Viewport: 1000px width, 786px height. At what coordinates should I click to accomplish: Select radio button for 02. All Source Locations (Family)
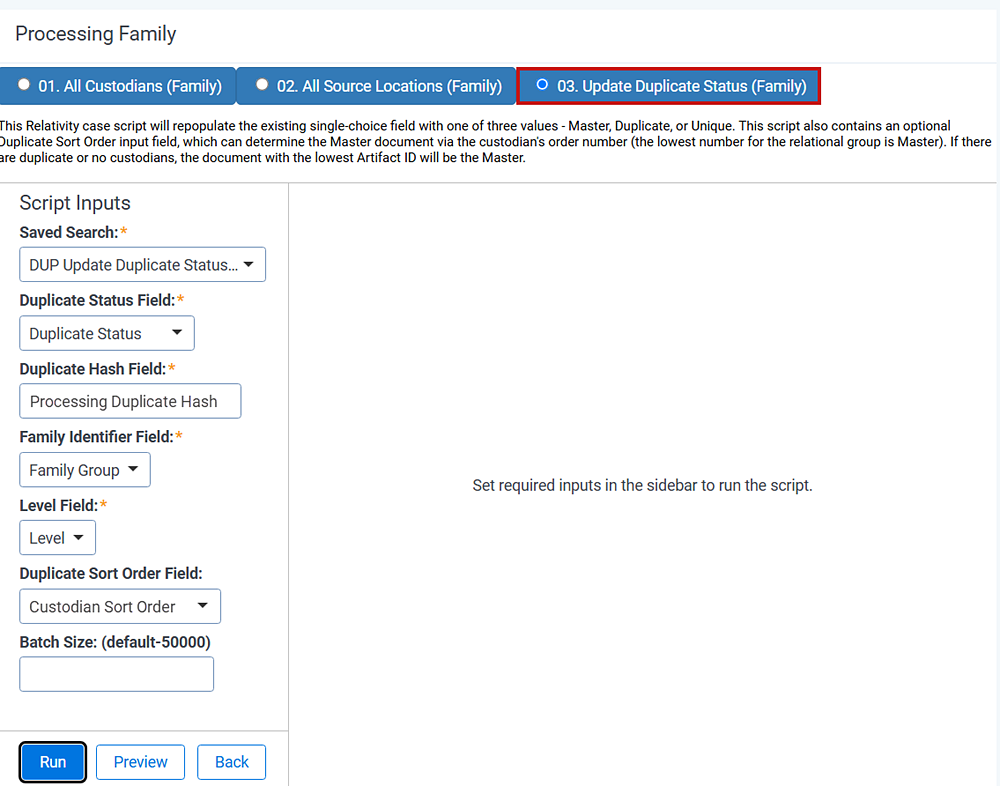click(261, 85)
